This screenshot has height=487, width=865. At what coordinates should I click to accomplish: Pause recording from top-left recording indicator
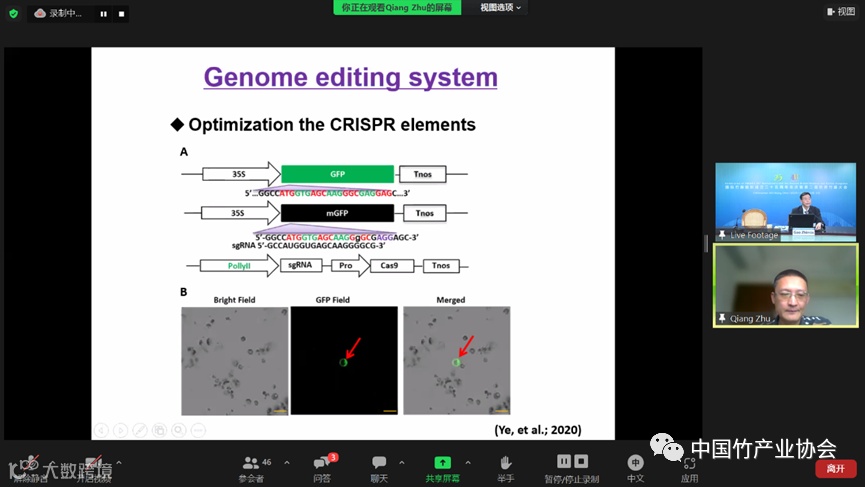point(103,14)
